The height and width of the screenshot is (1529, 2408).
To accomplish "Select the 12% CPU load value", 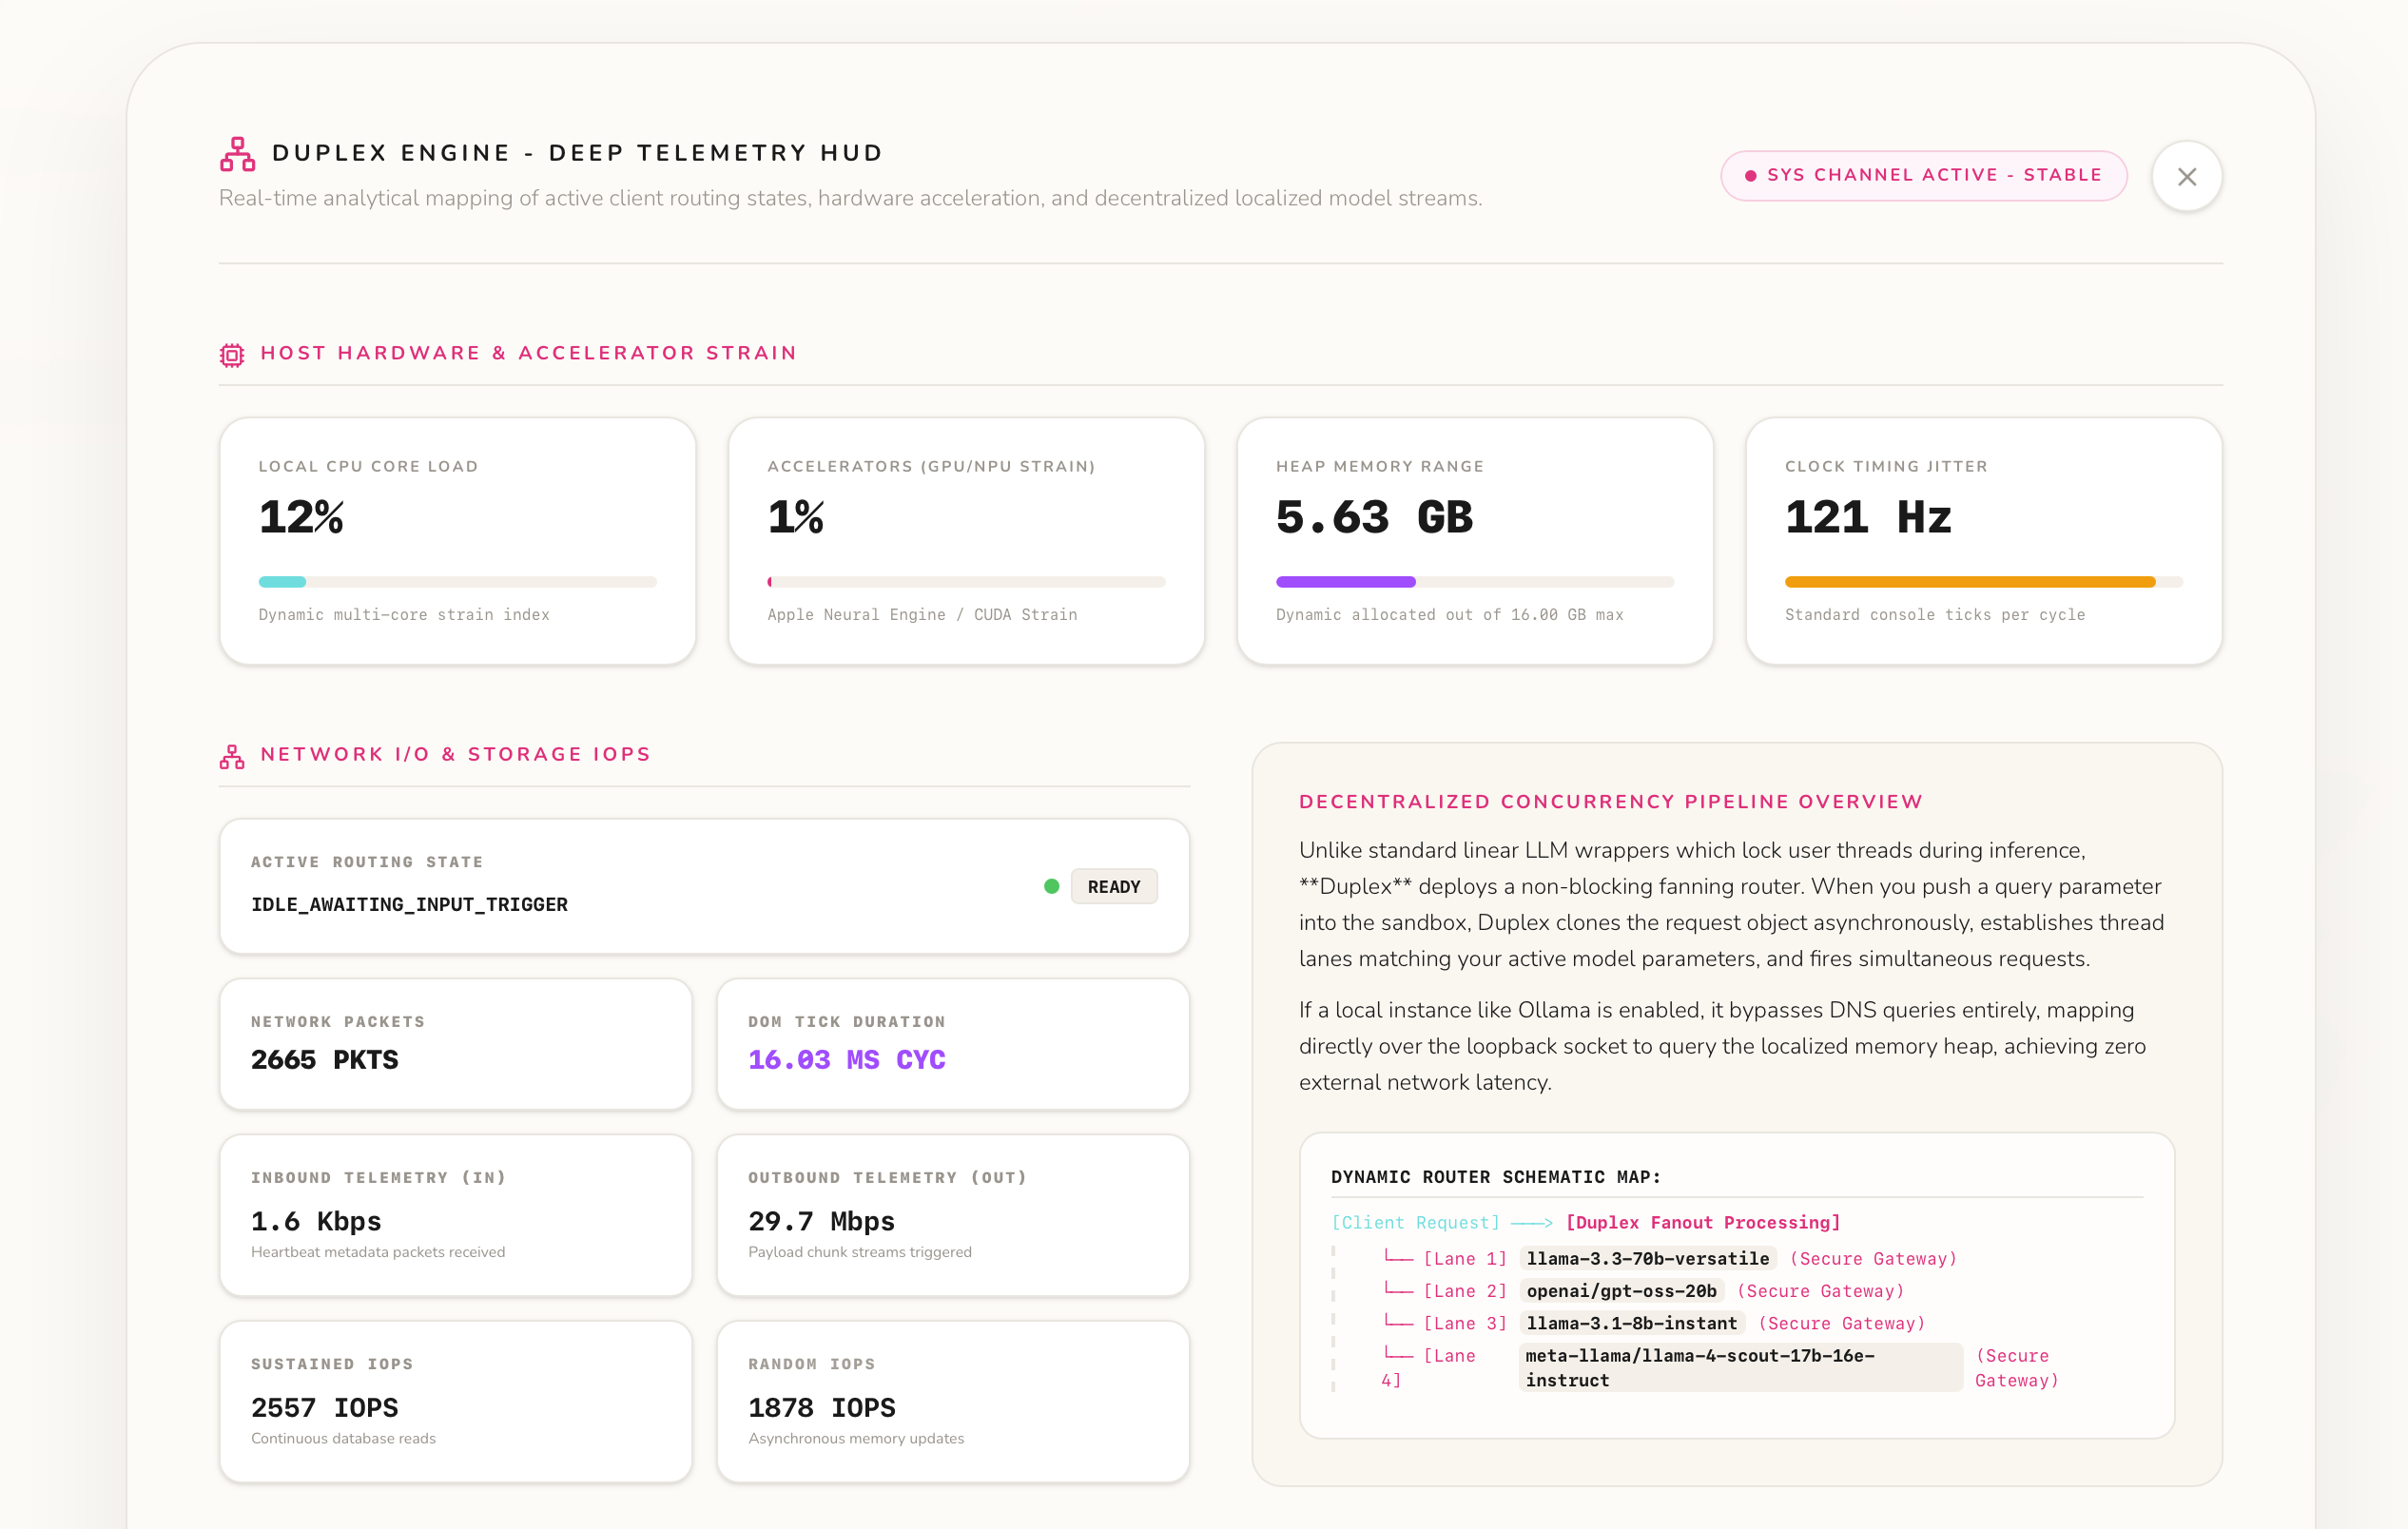I will (301, 517).
